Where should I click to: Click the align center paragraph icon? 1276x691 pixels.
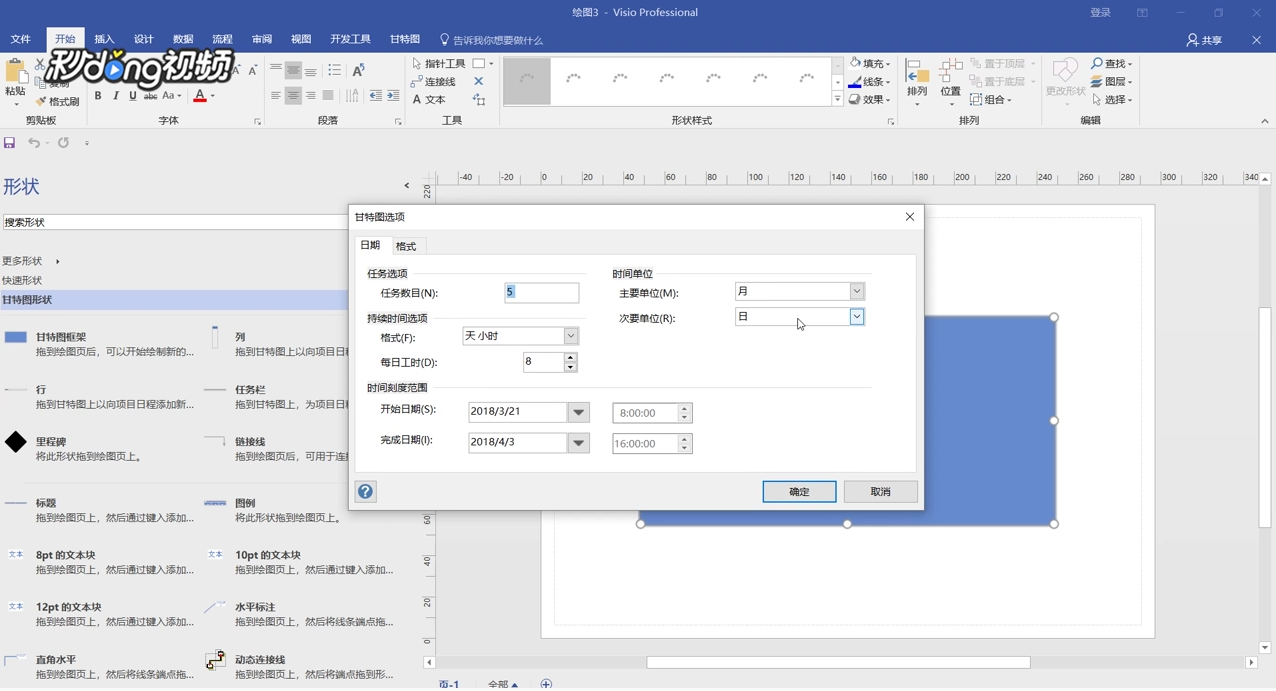[293, 96]
